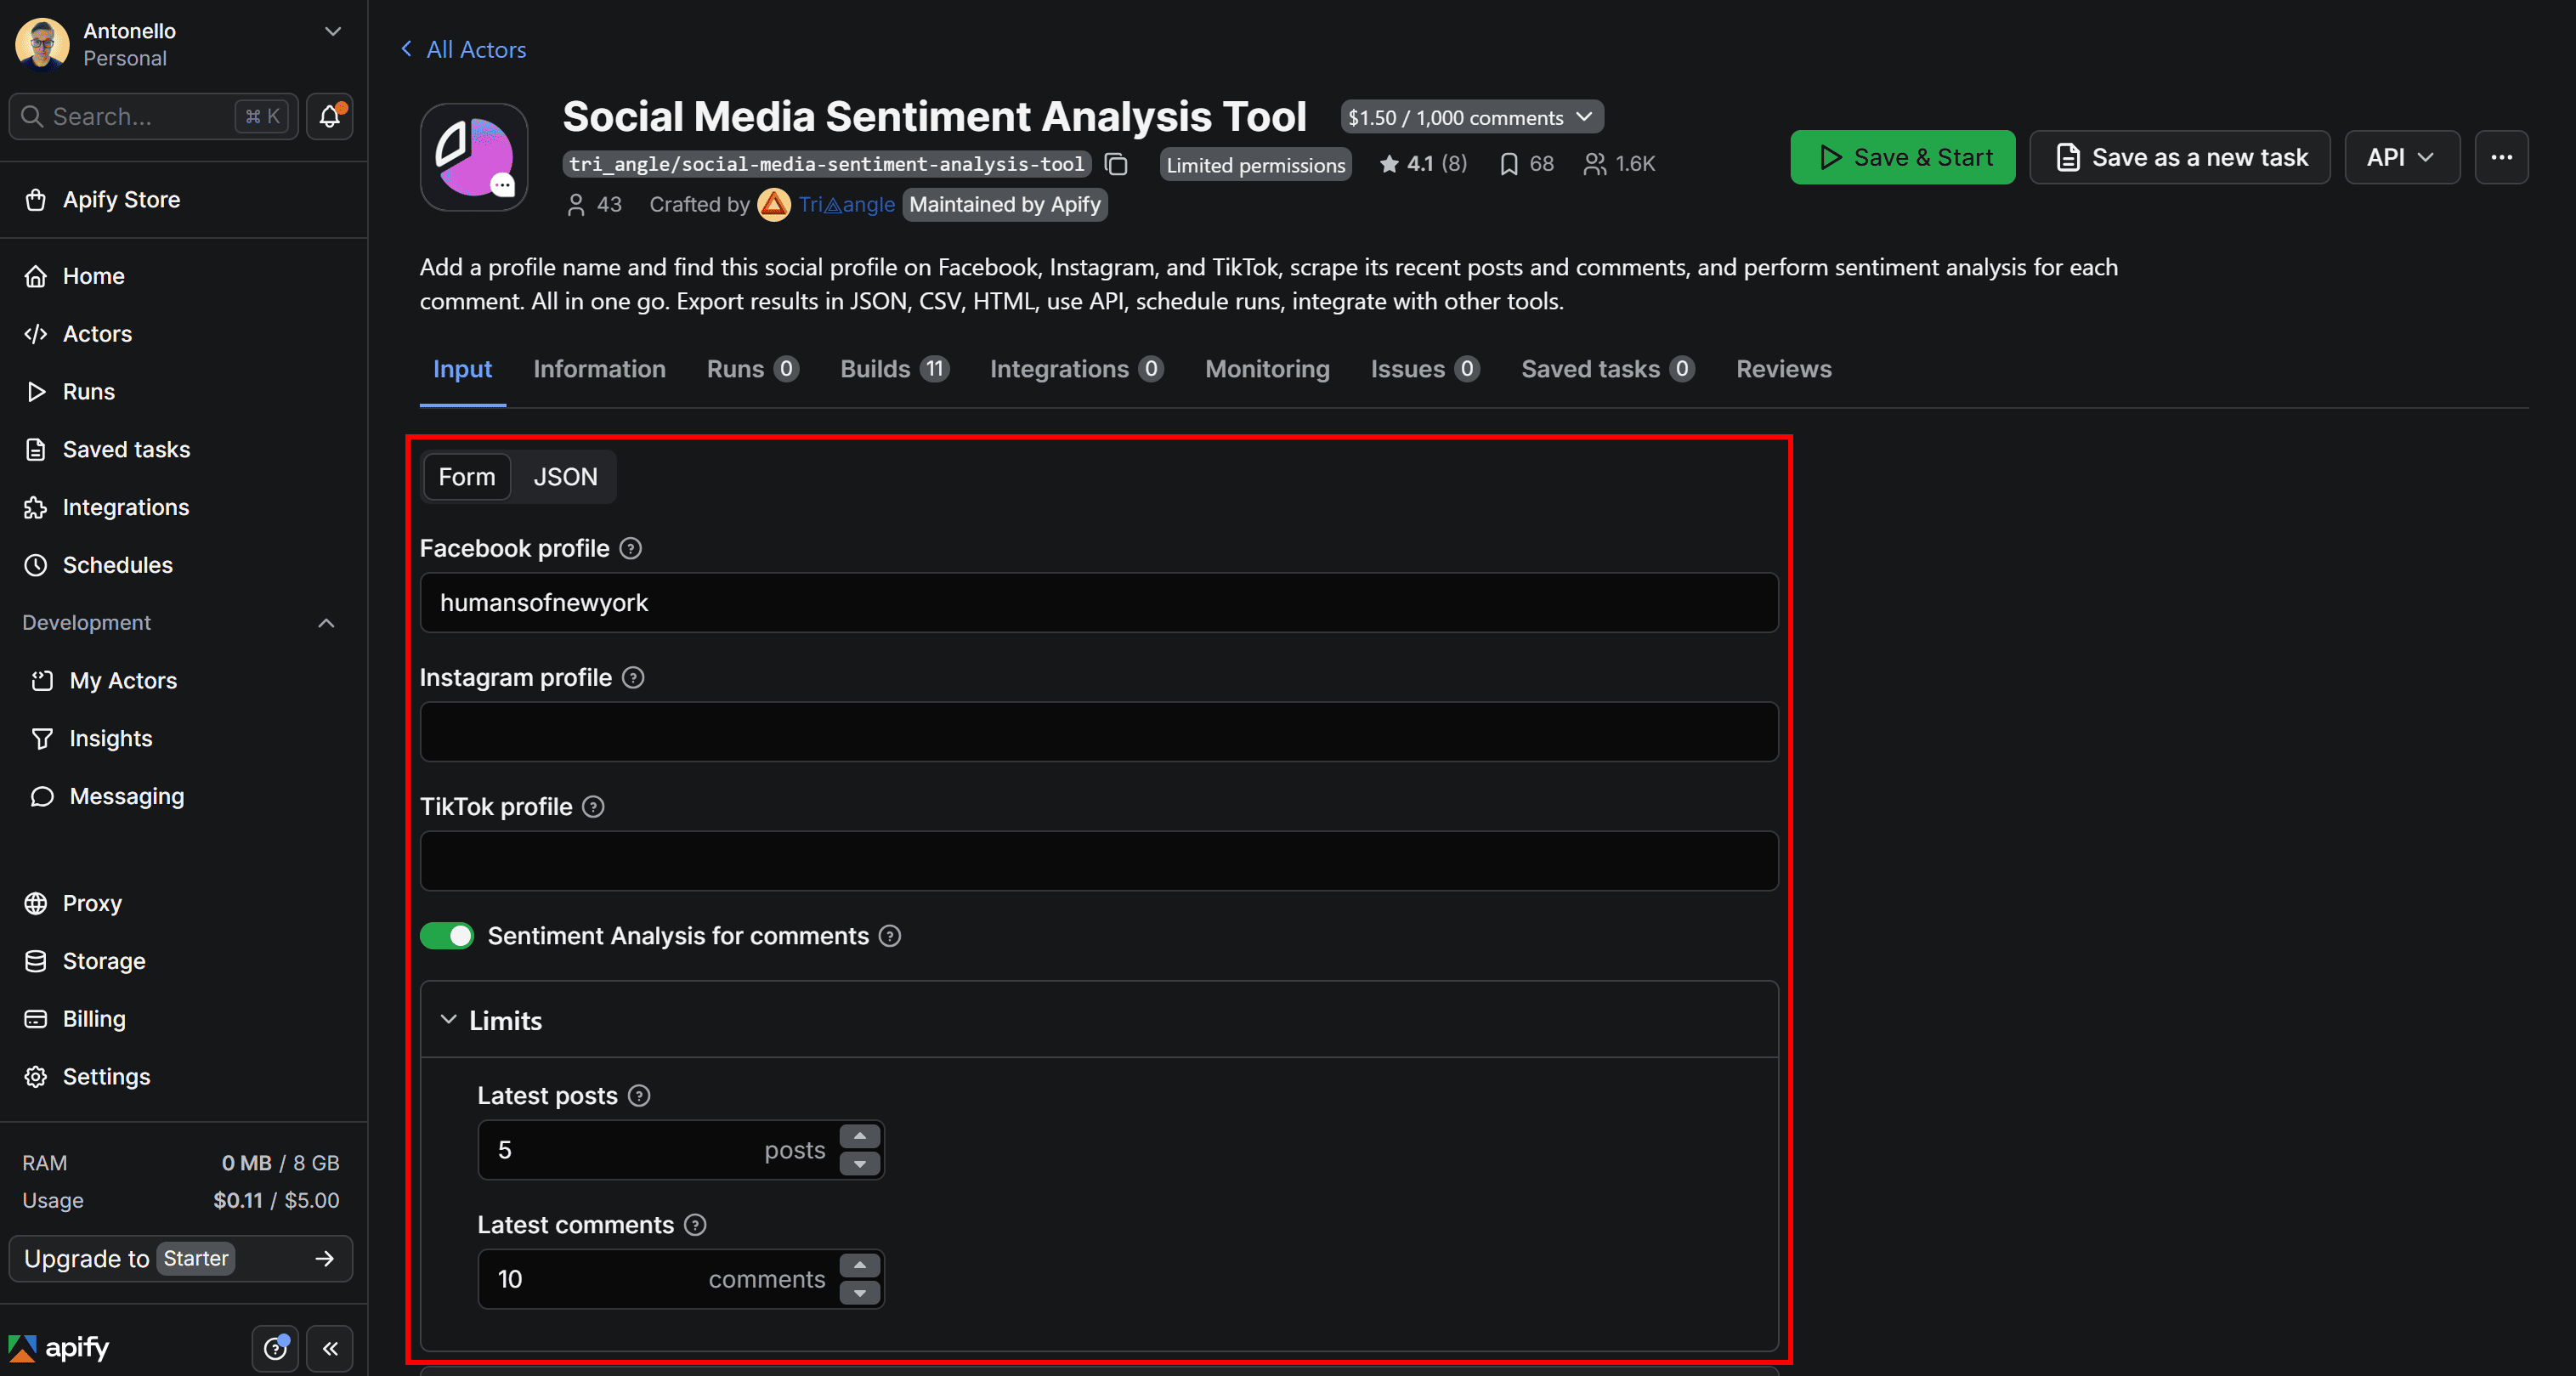The height and width of the screenshot is (1376, 2576).
Task: Open the Monitoring tab
Action: click(1266, 369)
